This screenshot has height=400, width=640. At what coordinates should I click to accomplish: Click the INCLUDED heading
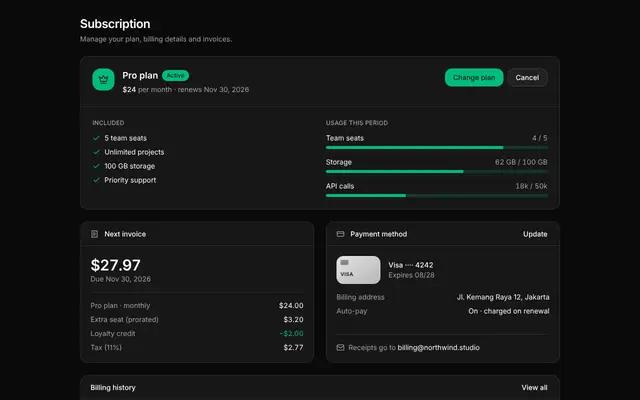pyautogui.click(x=108, y=123)
